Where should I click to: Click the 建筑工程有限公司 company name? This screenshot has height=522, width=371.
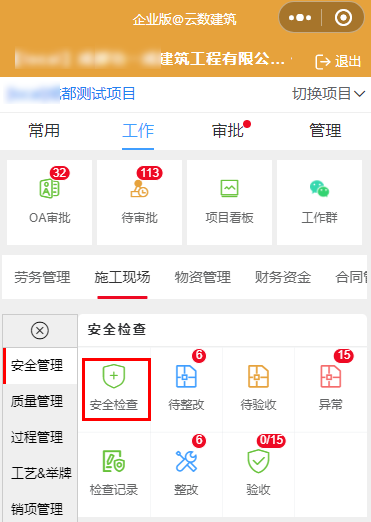[223, 59]
